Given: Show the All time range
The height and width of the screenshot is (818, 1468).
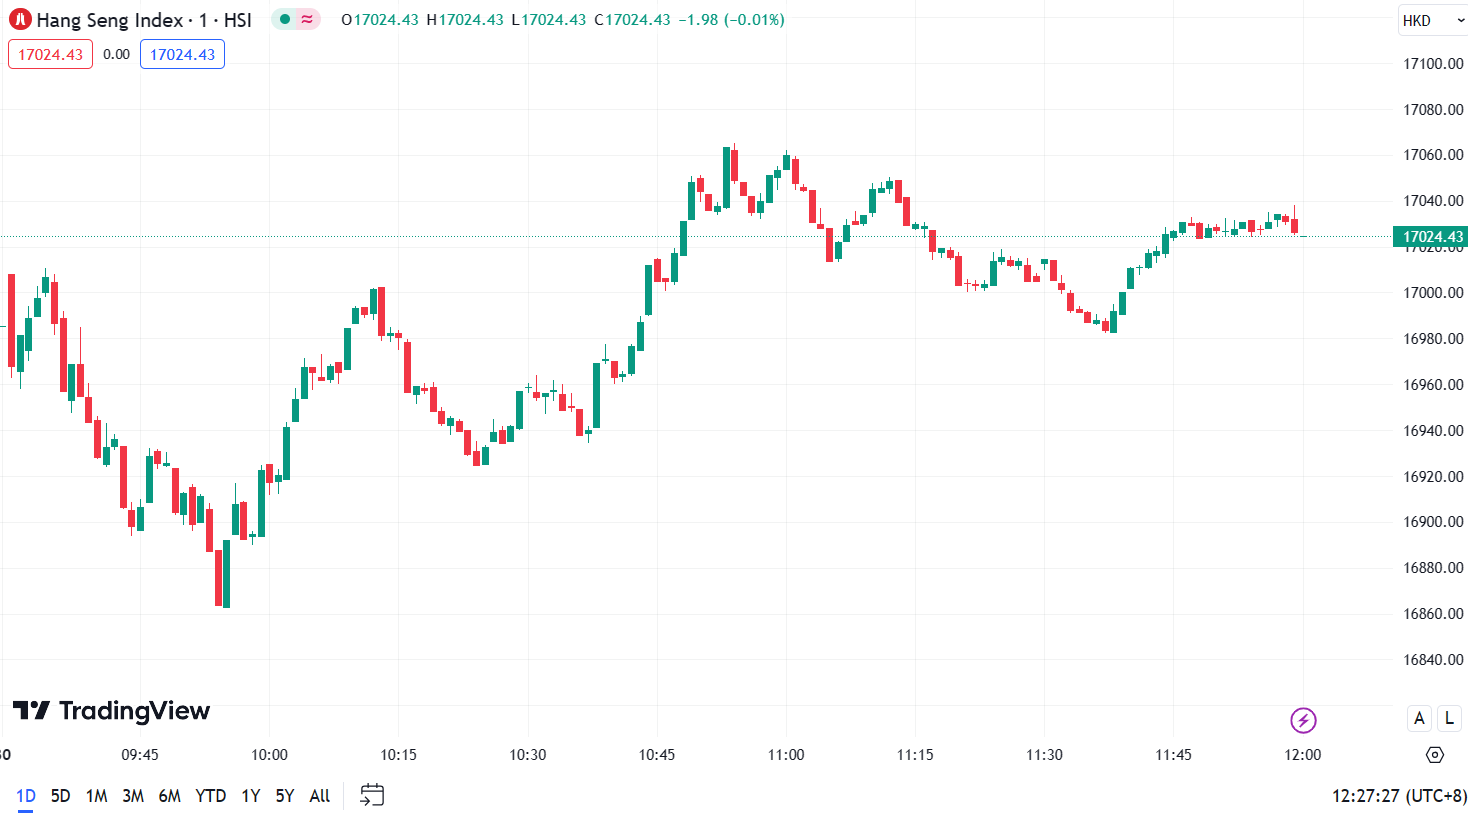Looking at the screenshot, I should [320, 796].
